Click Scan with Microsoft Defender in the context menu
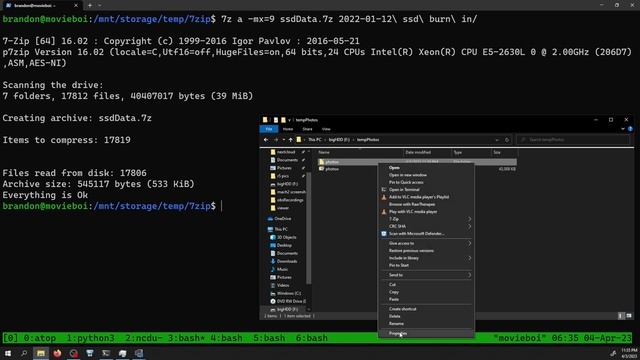 416,233
